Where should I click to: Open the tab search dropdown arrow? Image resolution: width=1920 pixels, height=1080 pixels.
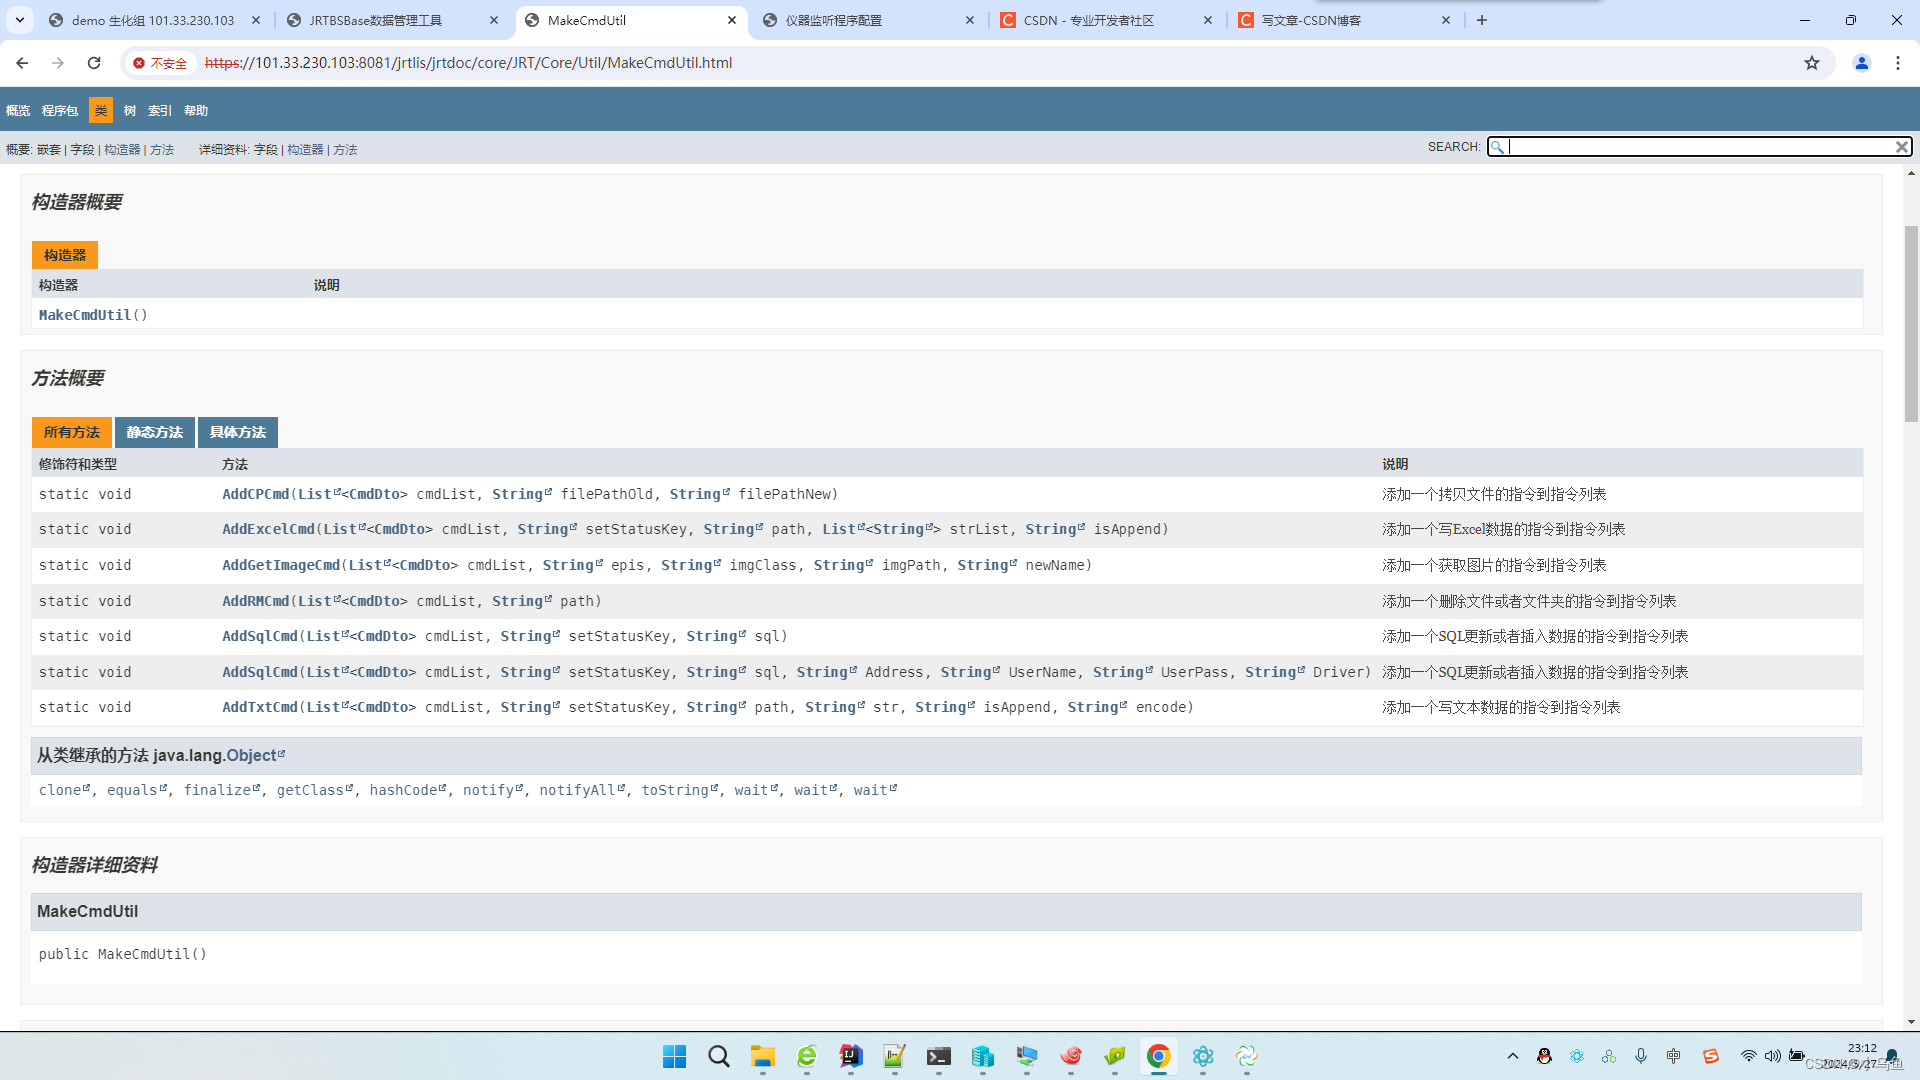coord(20,20)
